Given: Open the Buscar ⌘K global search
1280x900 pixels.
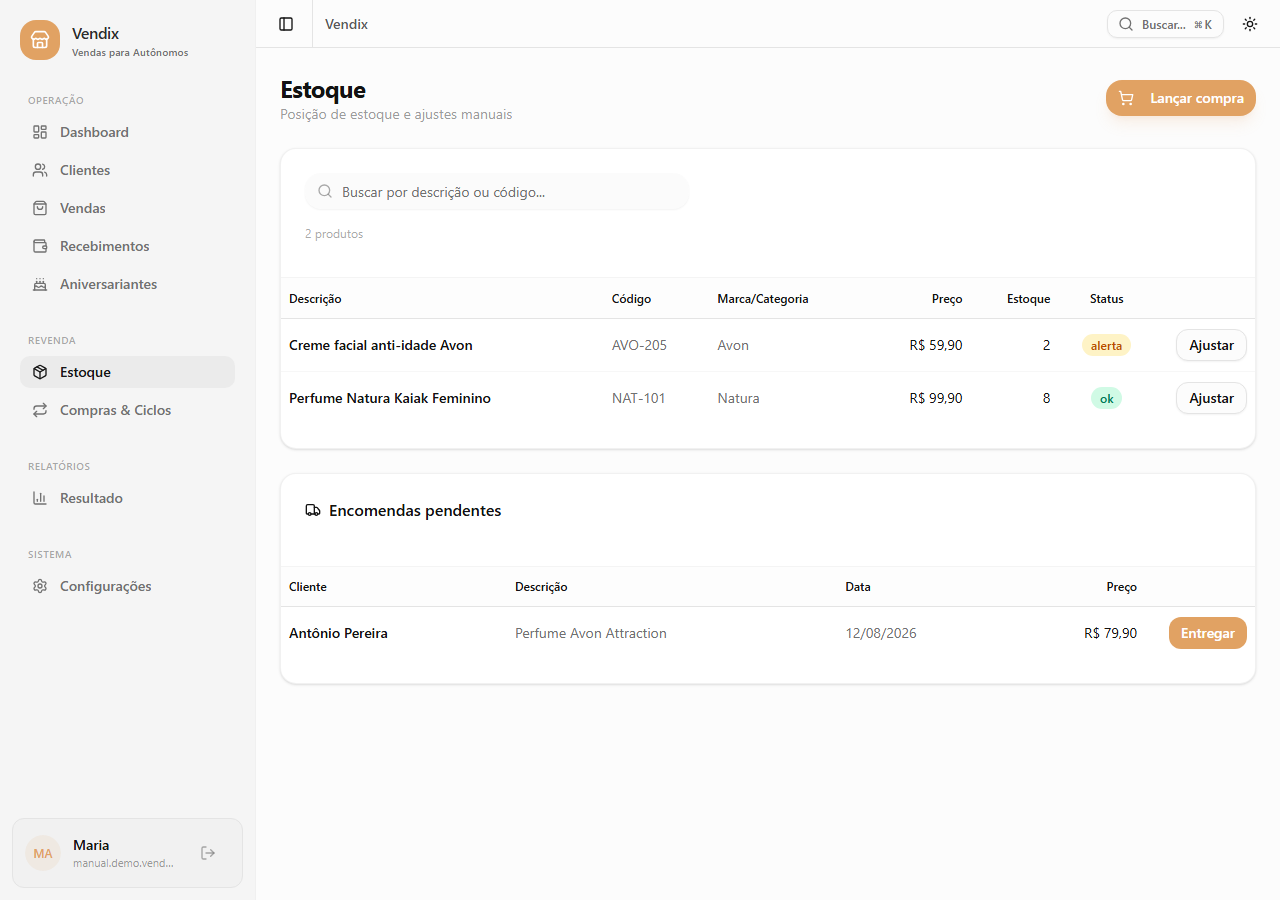Looking at the screenshot, I should tap(1165, 24).
